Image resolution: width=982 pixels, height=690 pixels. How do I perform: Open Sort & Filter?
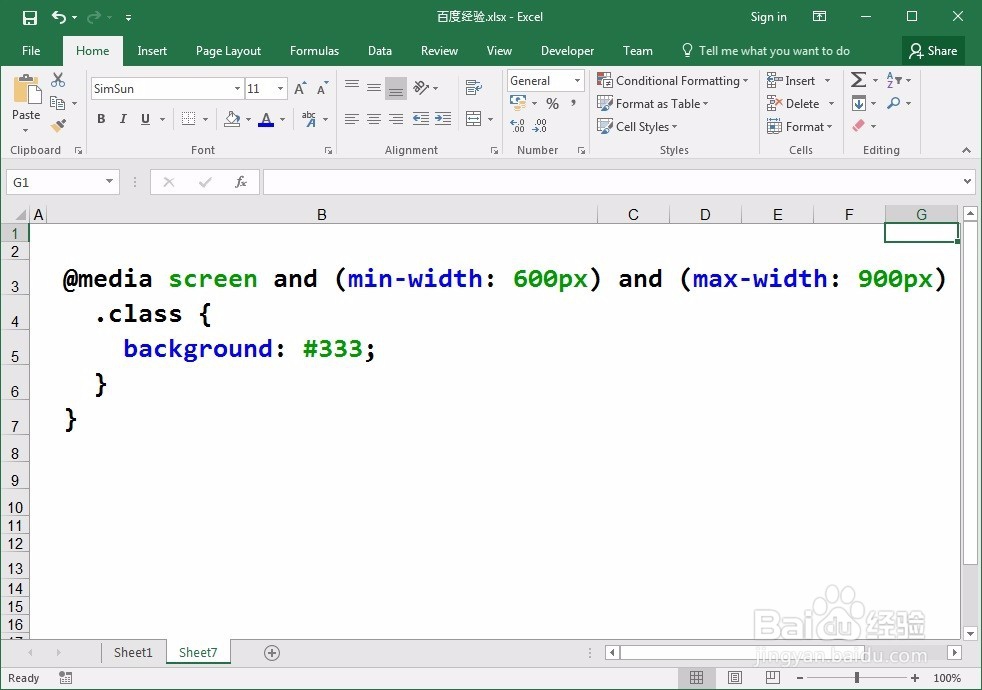click(894, 80)
